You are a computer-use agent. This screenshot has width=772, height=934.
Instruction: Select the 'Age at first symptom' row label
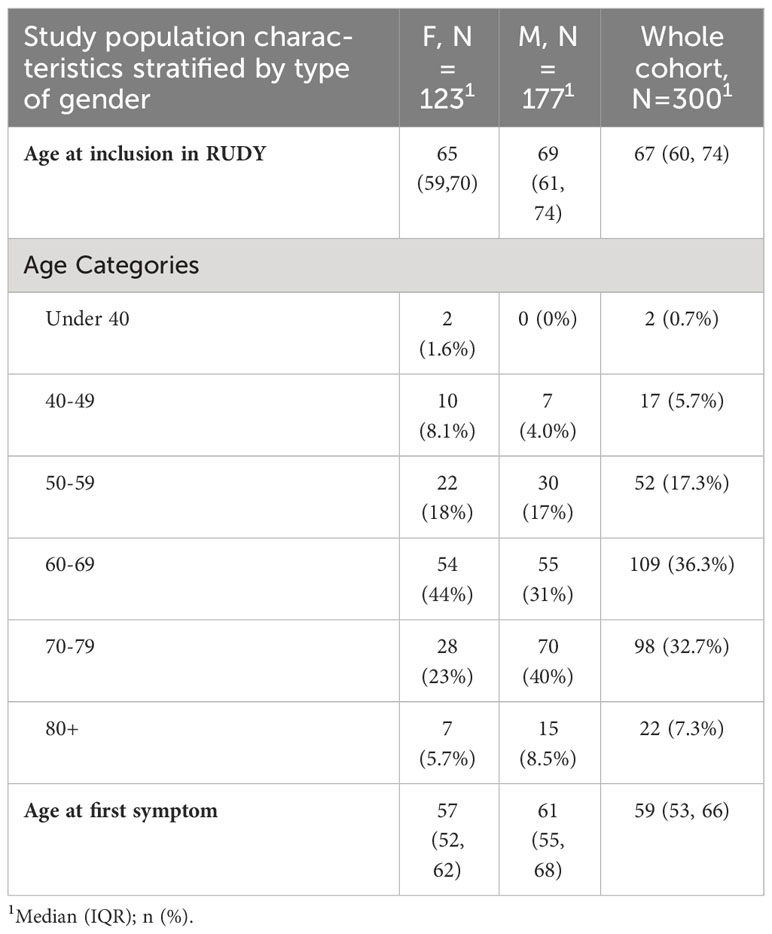pos(121,811)
